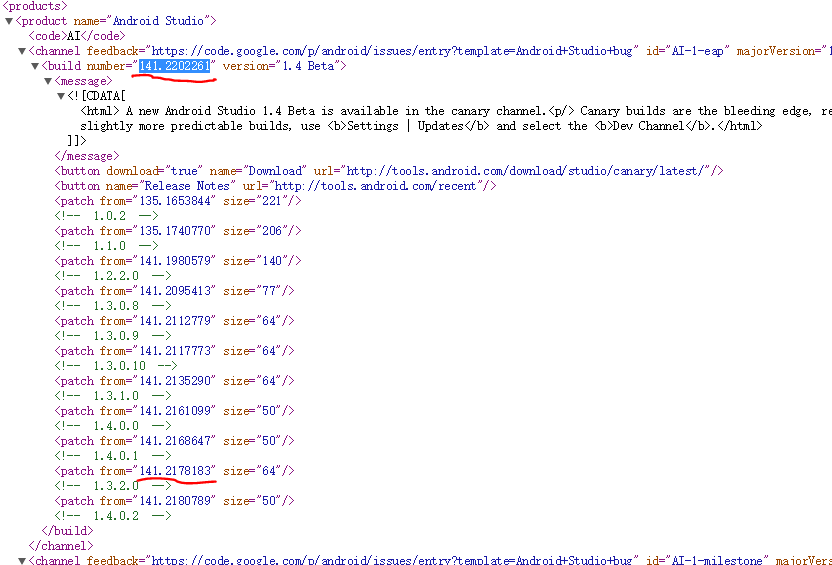The width and height of the screenshot is (832, 565).
Task: Click the comment 1.3.0.8
Action: click(x=113, y=306)
